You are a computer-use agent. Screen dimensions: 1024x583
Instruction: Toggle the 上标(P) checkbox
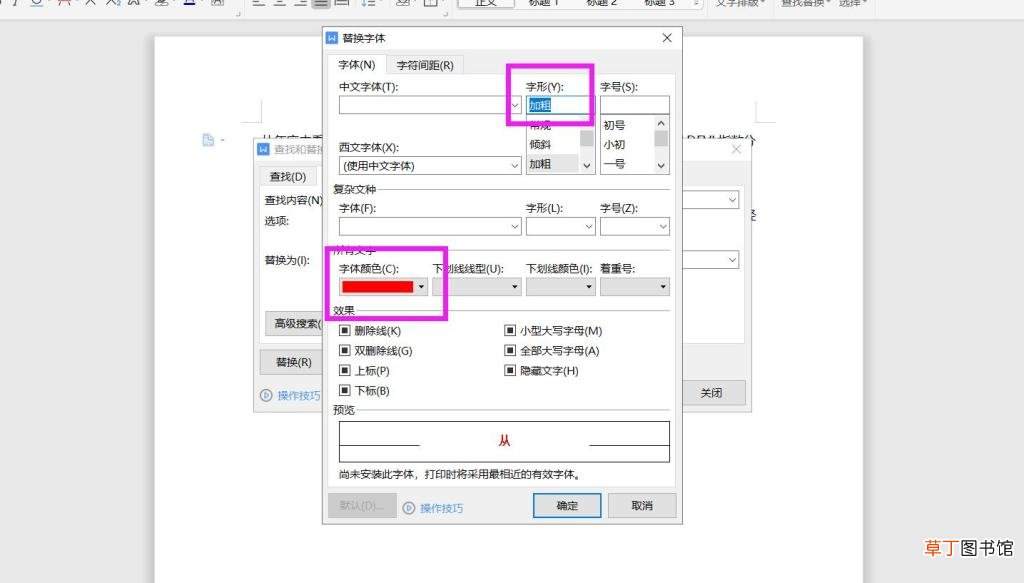[x=345, y=370]
